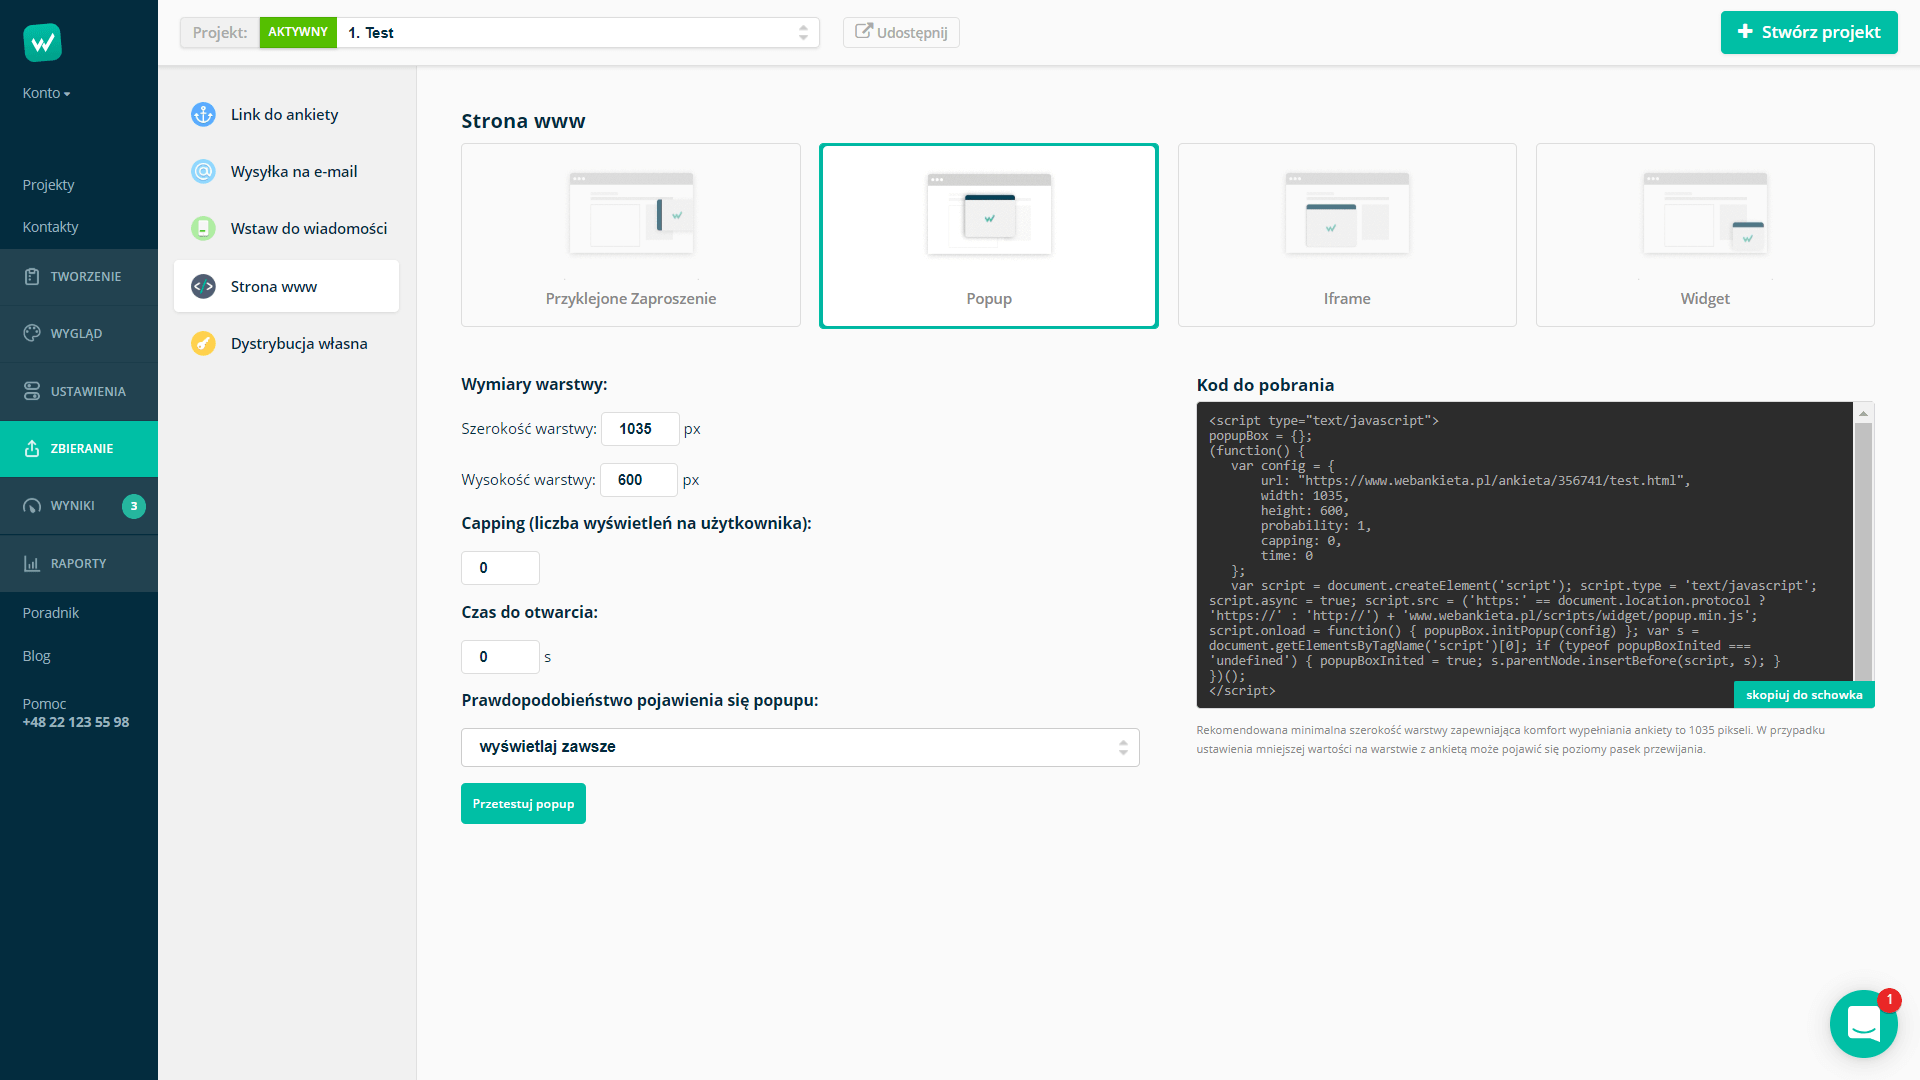The width and height of the screenshot is (1920, 1080).
Task: Expand the Konto account menu
Action: (x=46, y=93)
